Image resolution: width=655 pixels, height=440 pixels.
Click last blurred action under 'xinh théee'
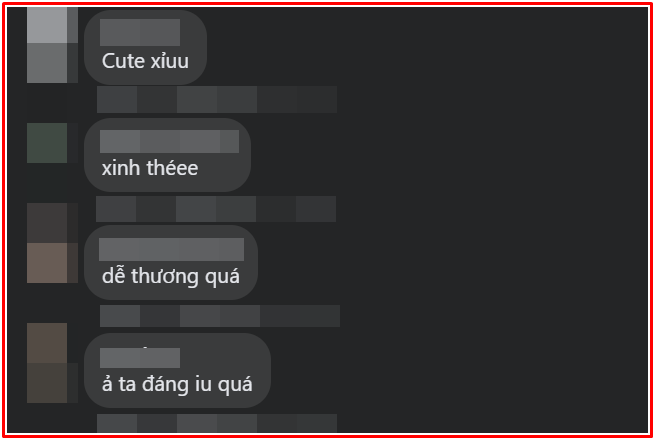point(316,209)
